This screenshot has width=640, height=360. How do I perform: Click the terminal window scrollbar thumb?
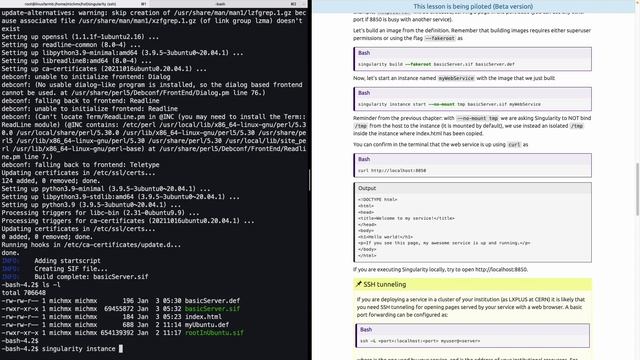pos(309,180)
